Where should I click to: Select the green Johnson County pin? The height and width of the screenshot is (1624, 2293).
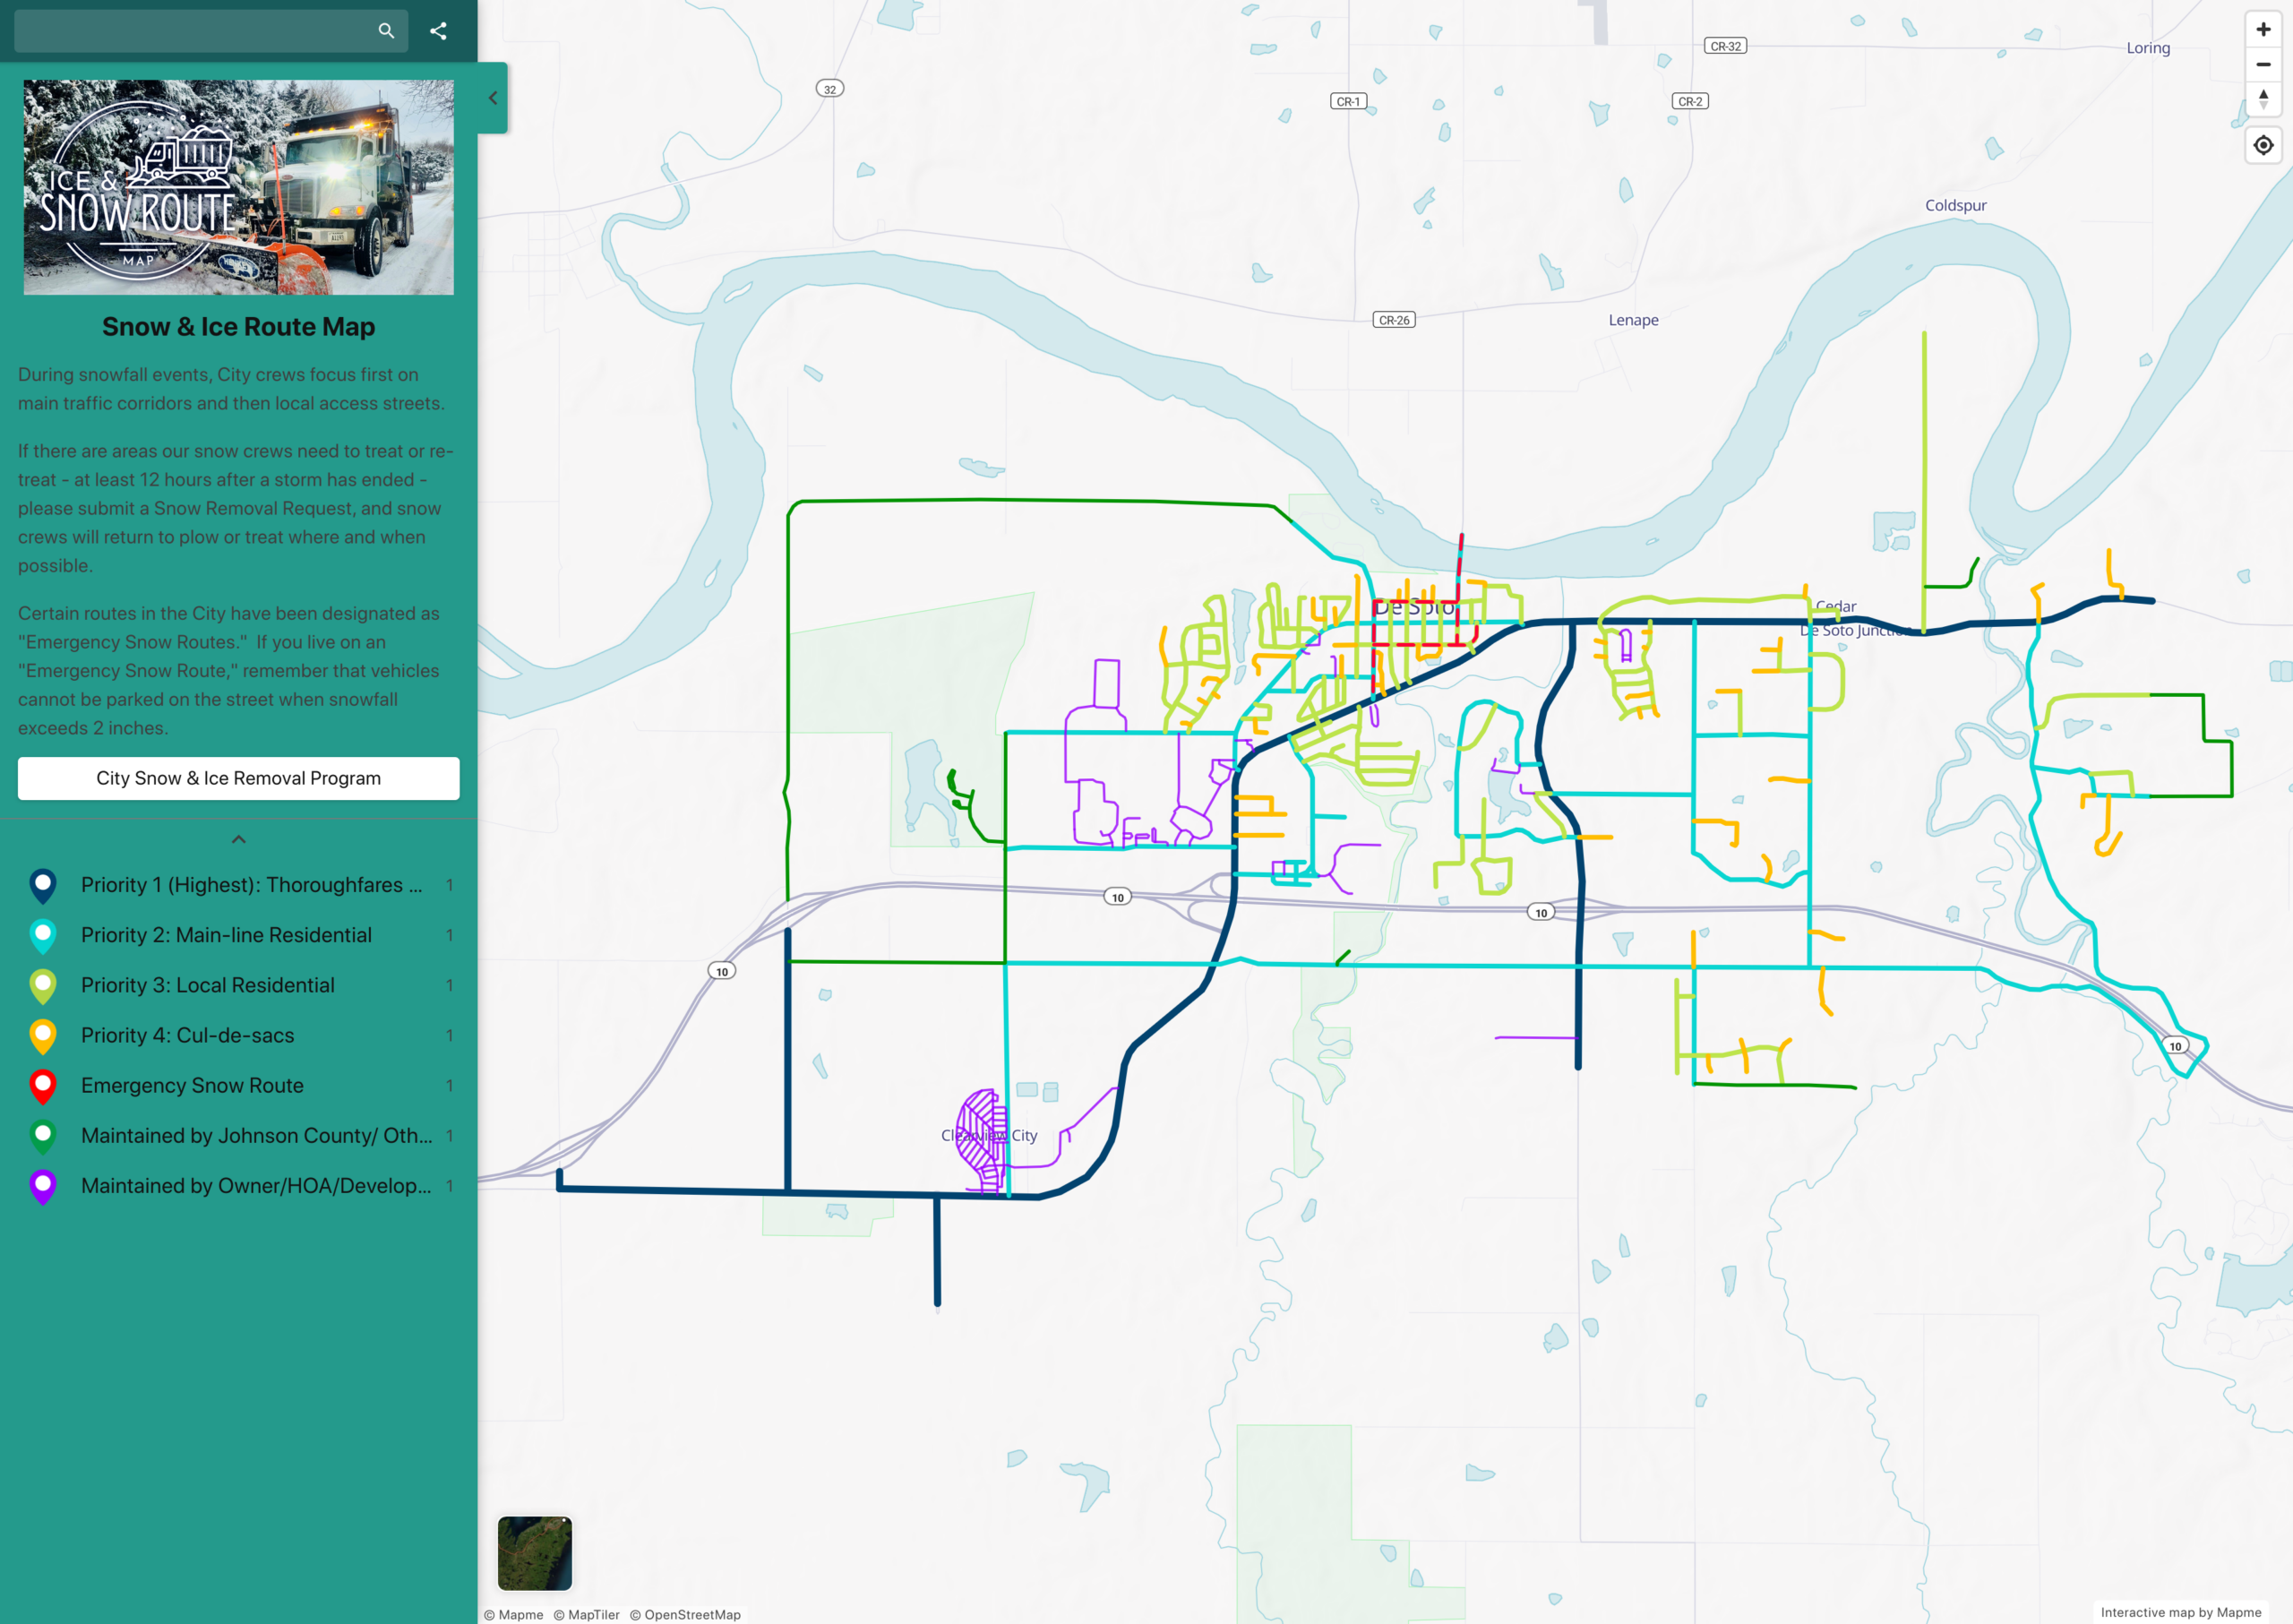(43, 1136)
